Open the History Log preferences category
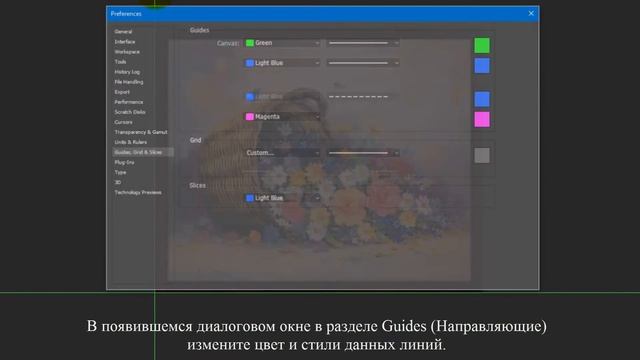 (x=127, y=72)
